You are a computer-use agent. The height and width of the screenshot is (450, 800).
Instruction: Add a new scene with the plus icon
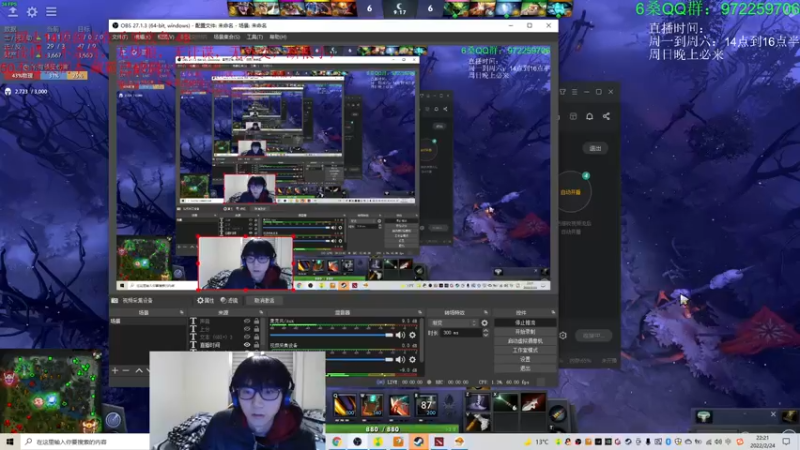click(115, 370)
